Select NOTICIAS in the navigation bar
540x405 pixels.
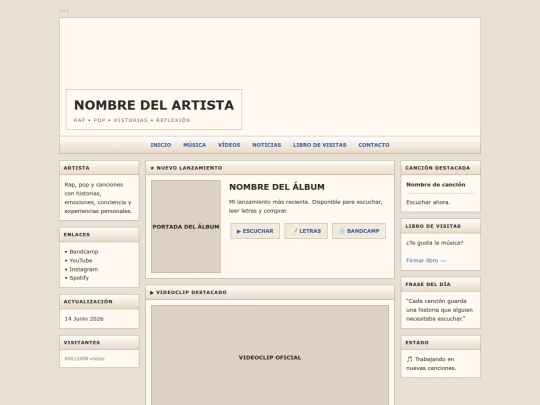267,145
